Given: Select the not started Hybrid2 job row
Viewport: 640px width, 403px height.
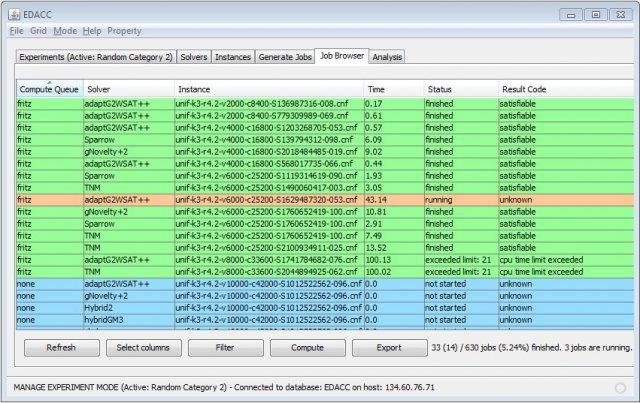Looking at the screenshot, I should (325, 308).
